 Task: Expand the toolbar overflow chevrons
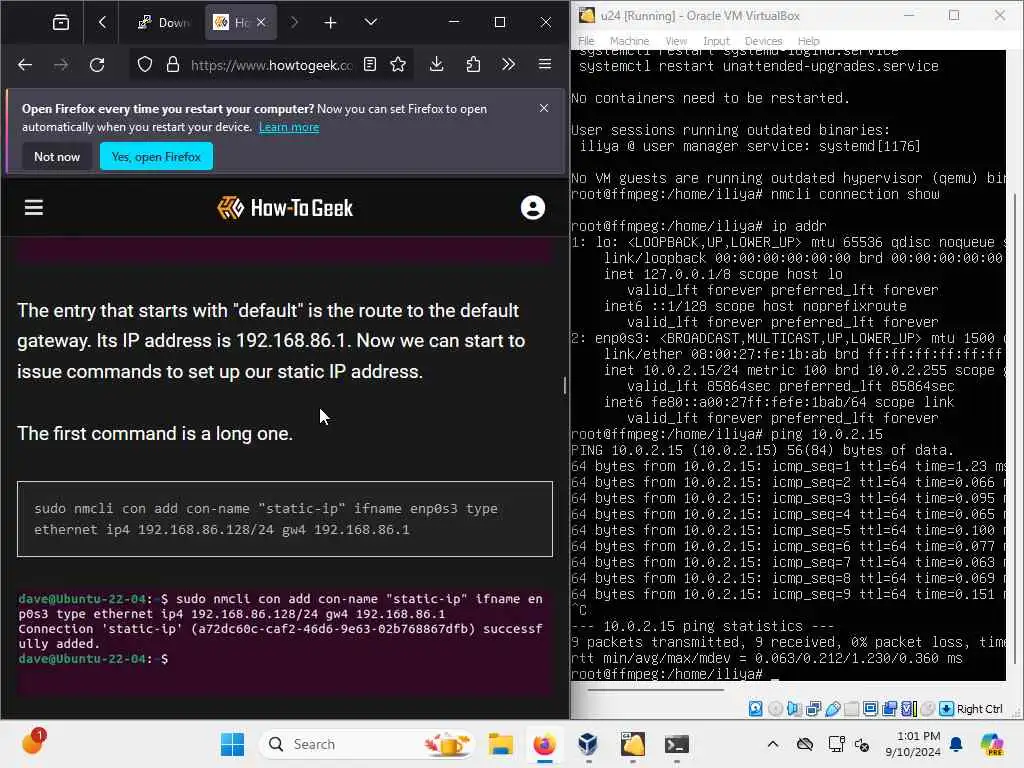(x=509, y=65)
